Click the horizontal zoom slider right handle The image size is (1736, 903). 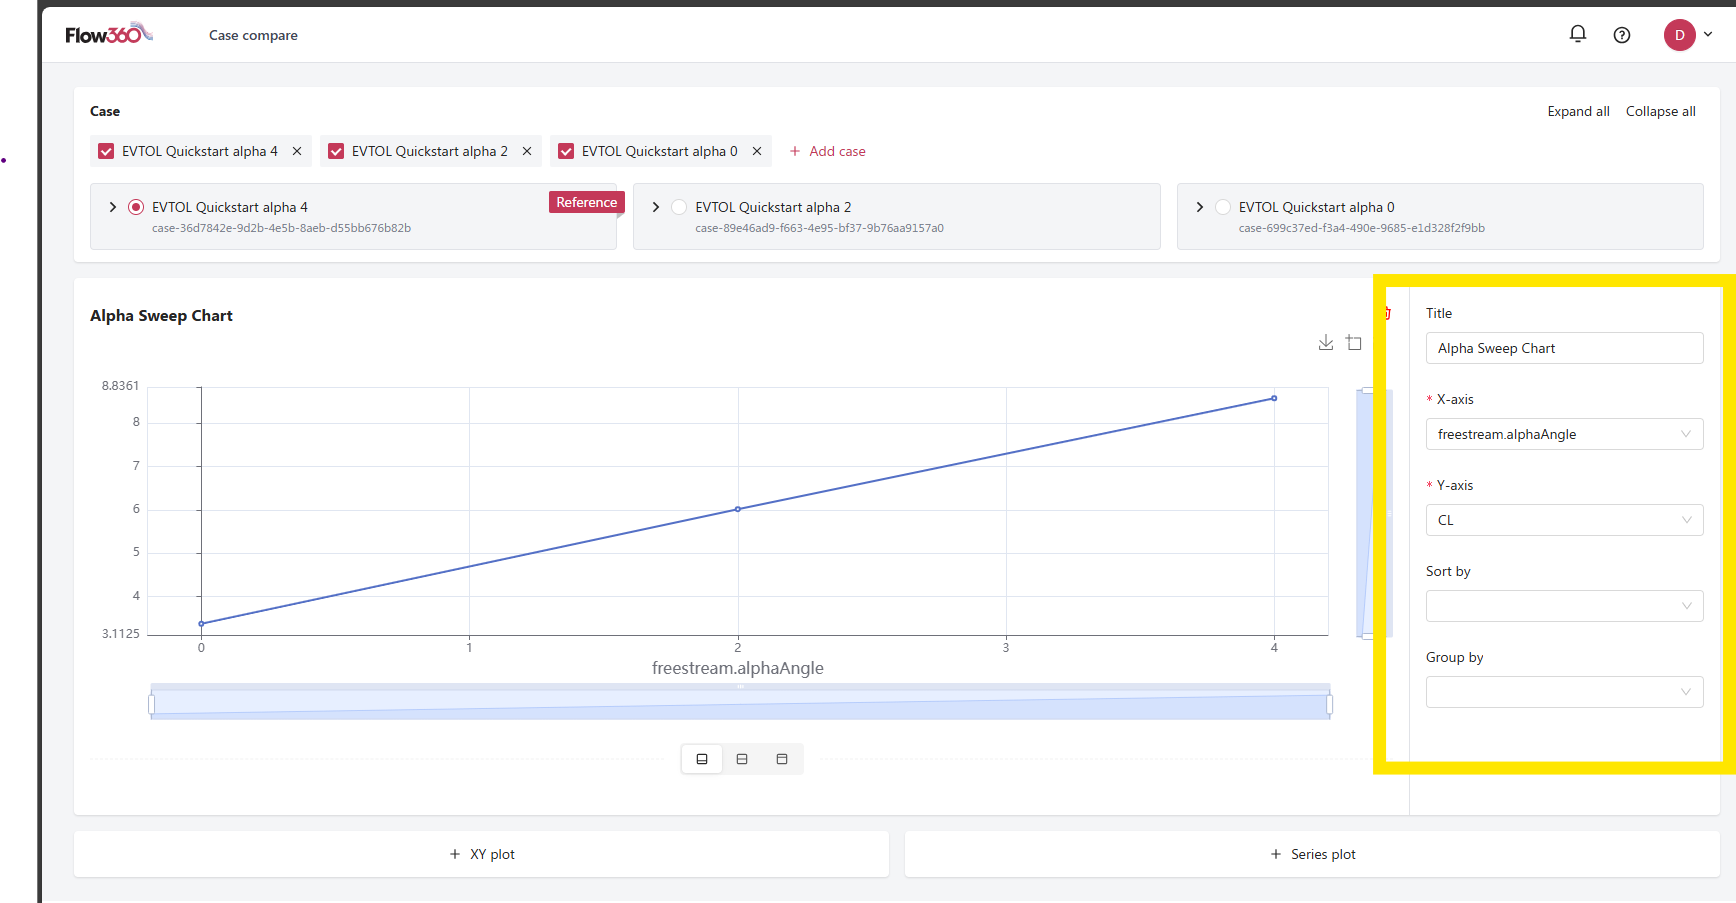coord(1329,704)
